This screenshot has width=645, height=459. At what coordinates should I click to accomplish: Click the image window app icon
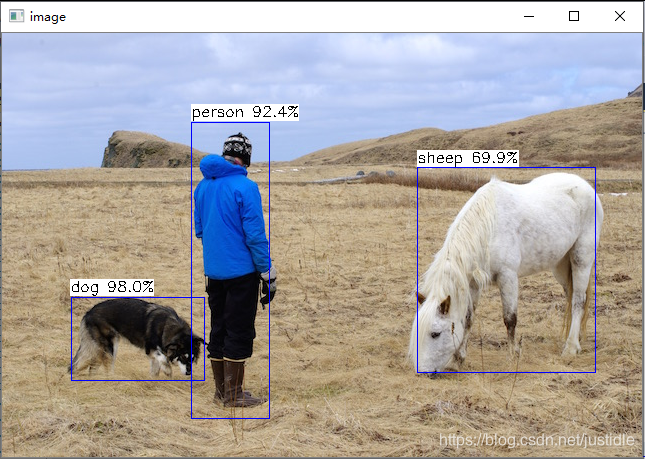[16, 16]
